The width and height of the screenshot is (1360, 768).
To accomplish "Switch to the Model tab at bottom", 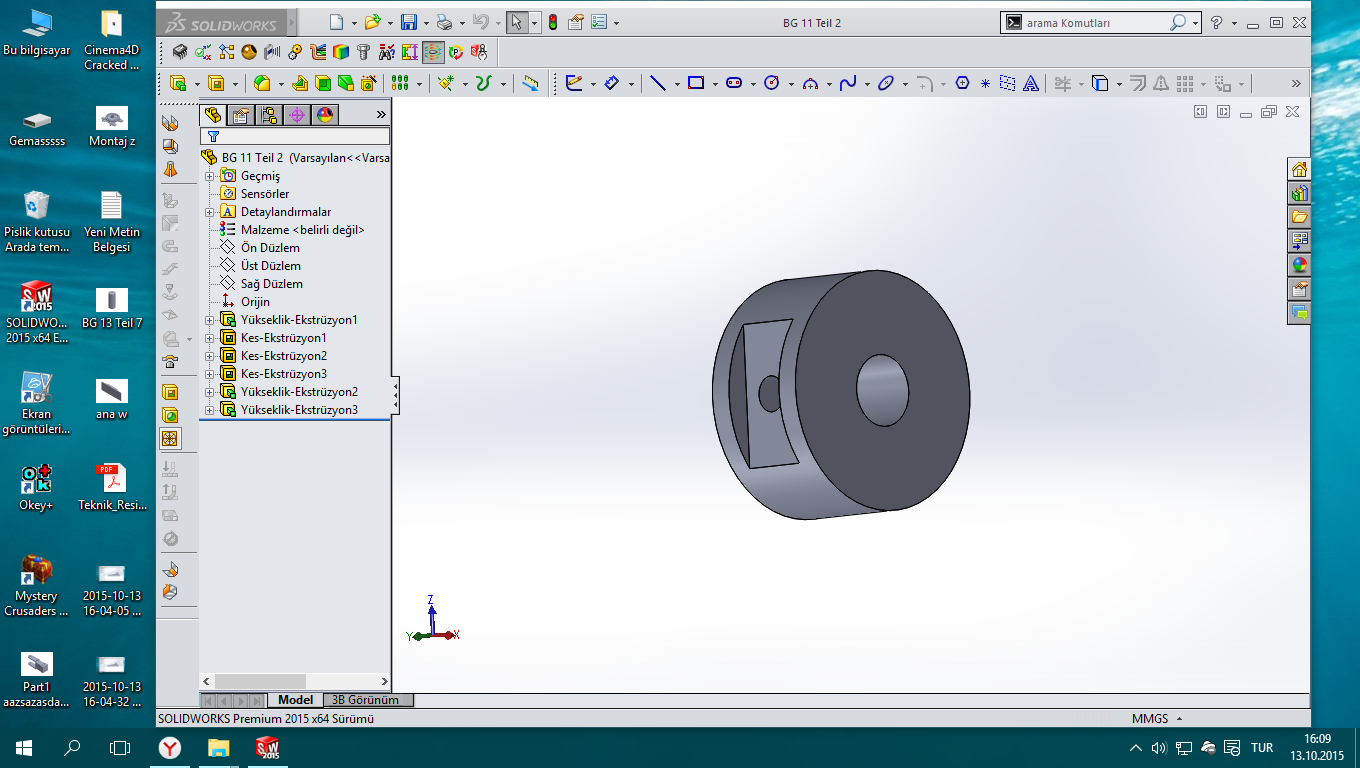I will pyautogui.click(x=295, y=700).
